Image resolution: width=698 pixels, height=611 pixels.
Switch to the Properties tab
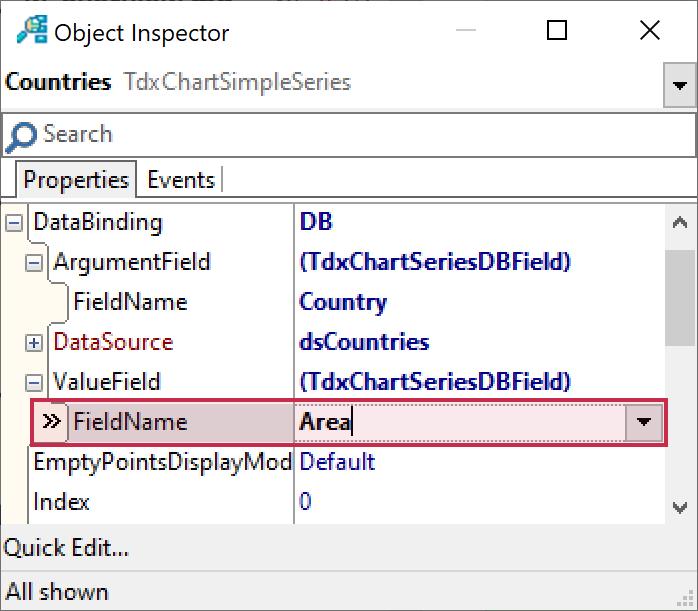[x=76, y=180]
